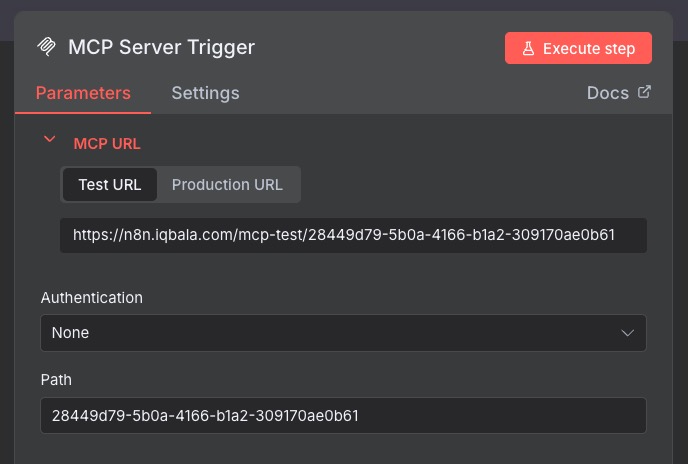Click the None value in Authentication
This screenshot has height=464, width=688.
pos(71,333)
